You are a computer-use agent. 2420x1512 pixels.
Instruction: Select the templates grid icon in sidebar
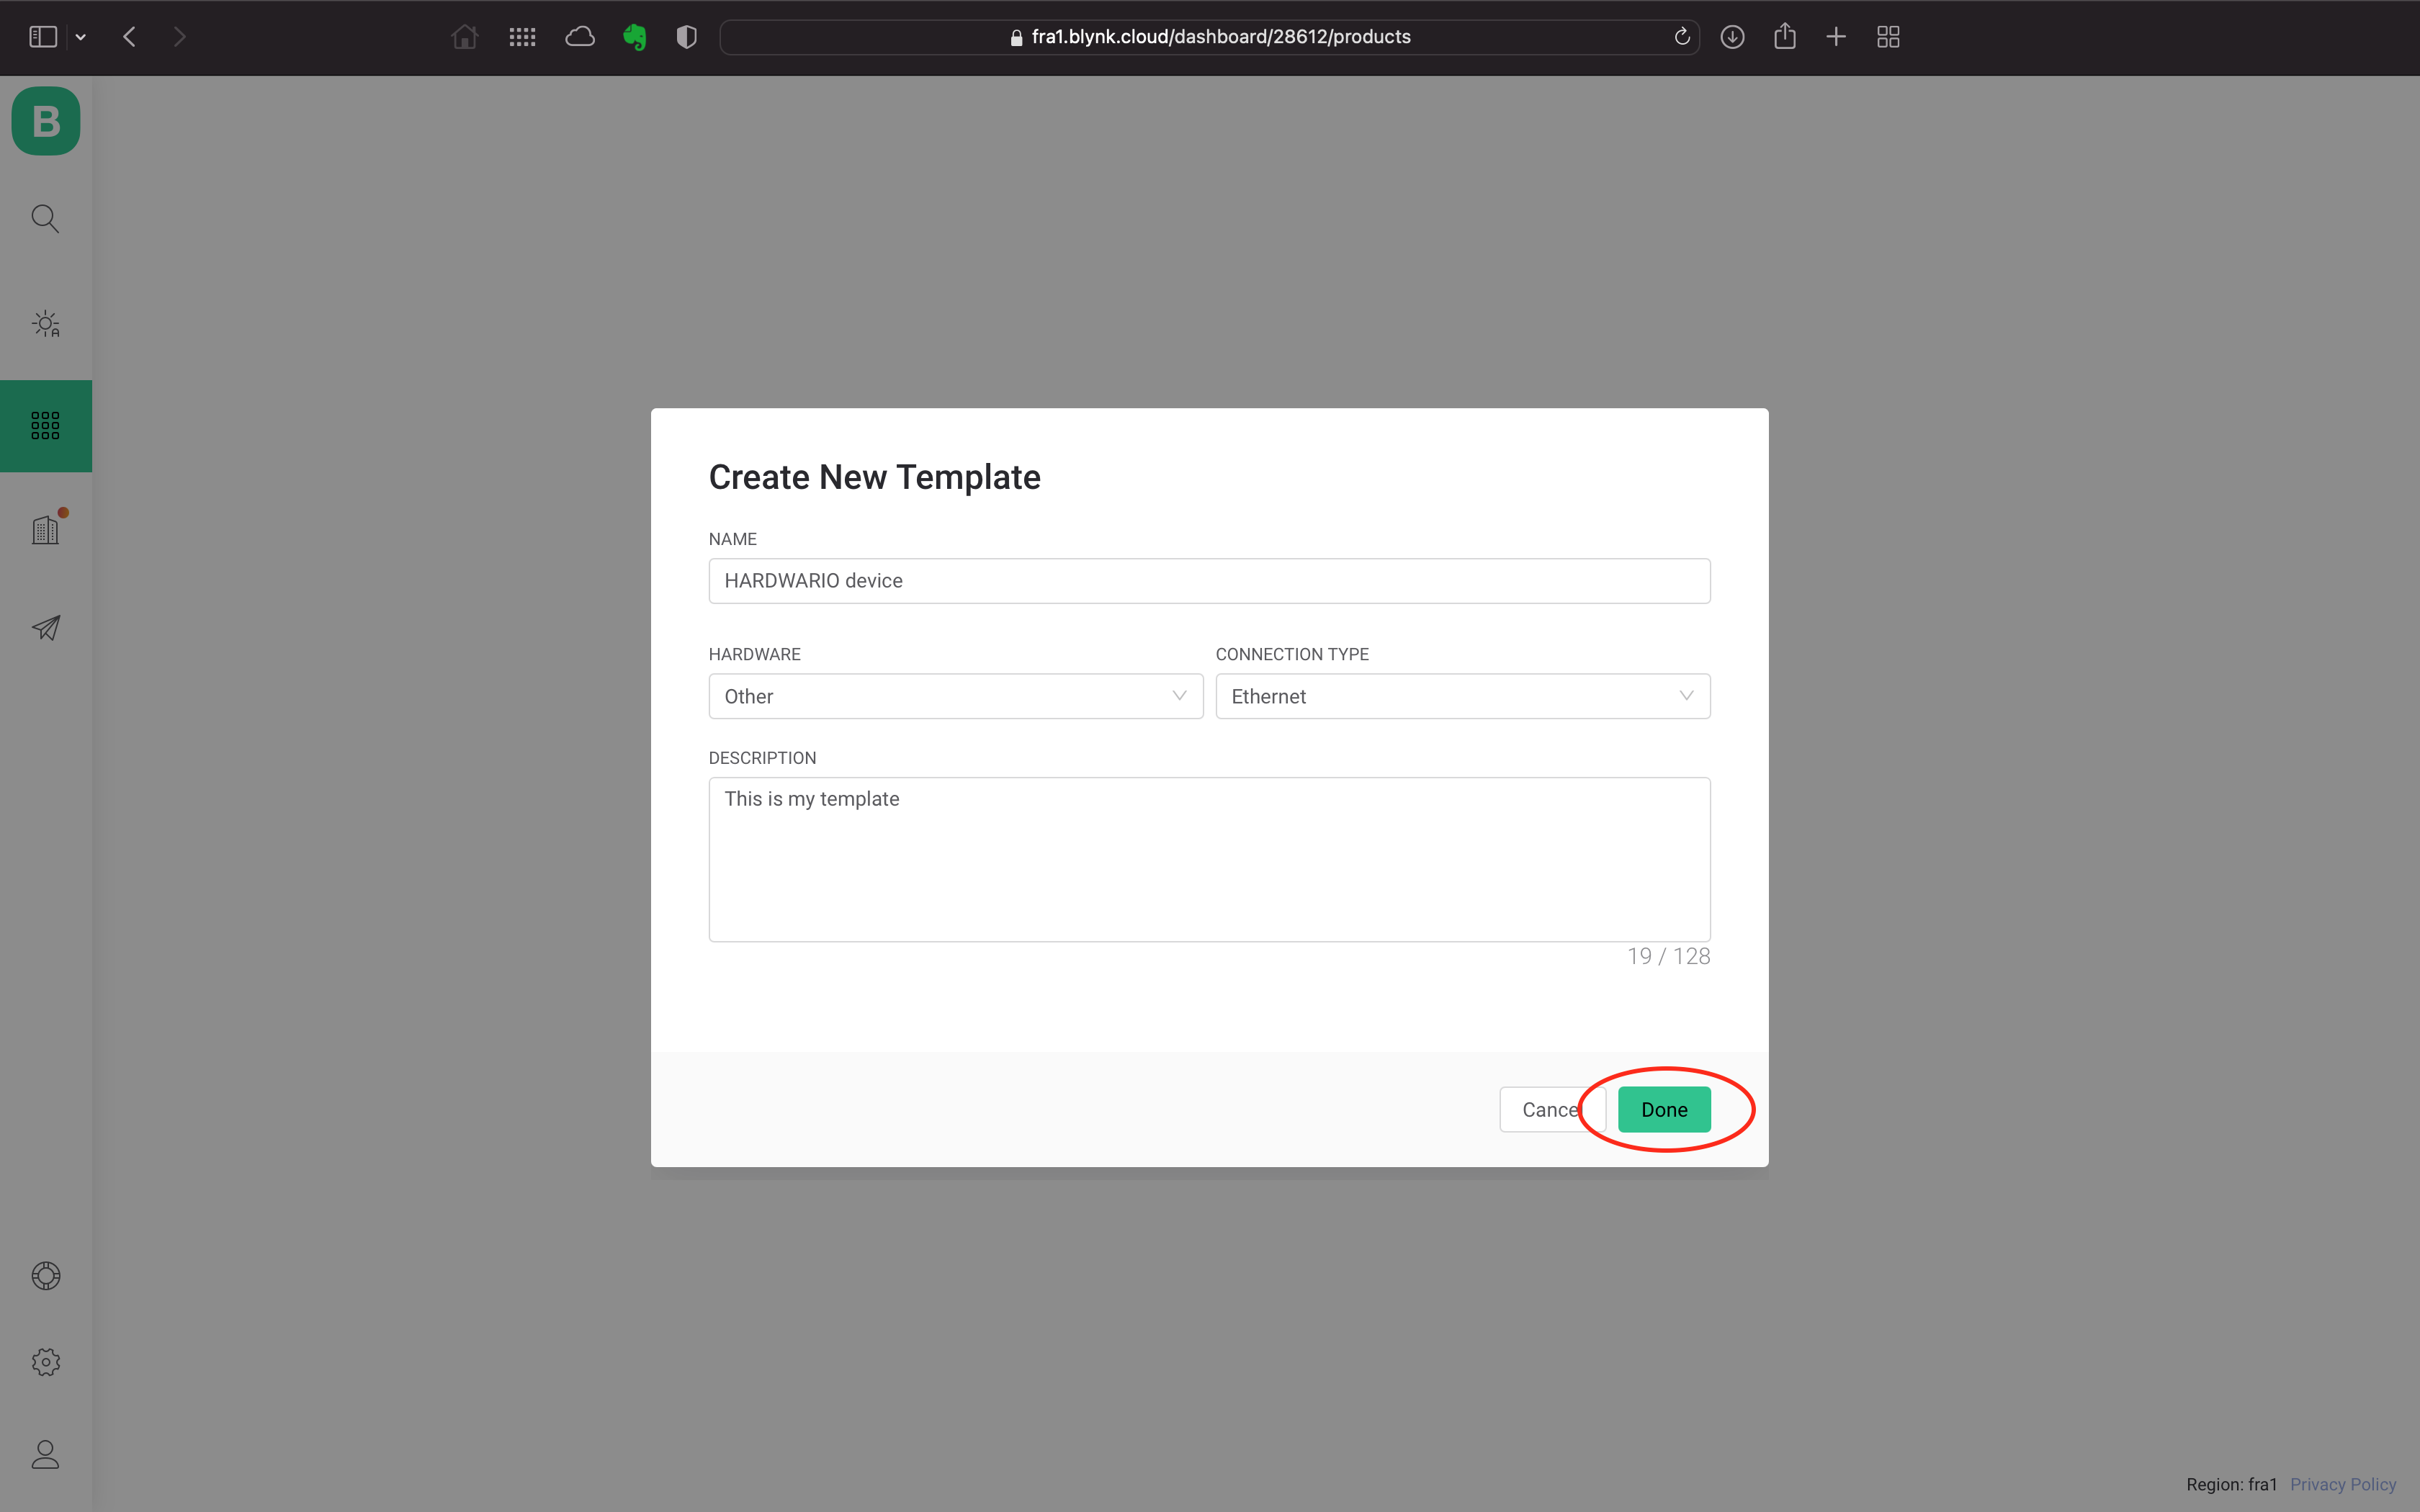pos(46,426)
